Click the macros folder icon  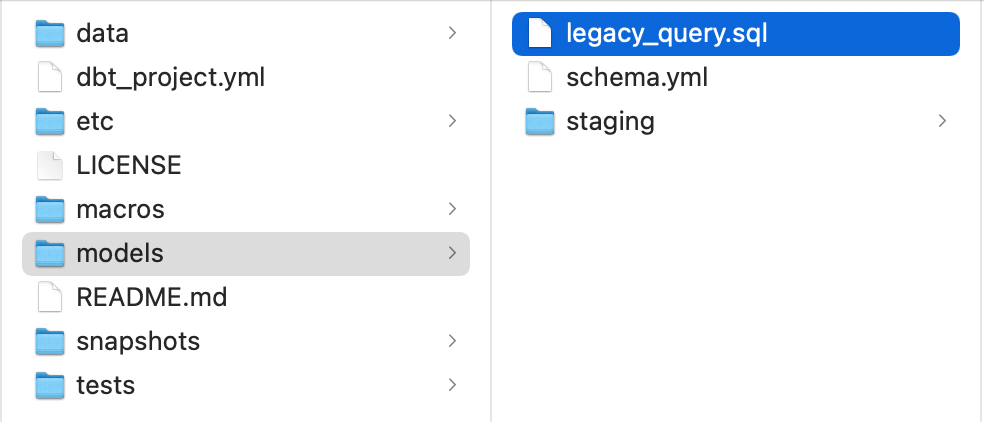[x=49, y=210]
